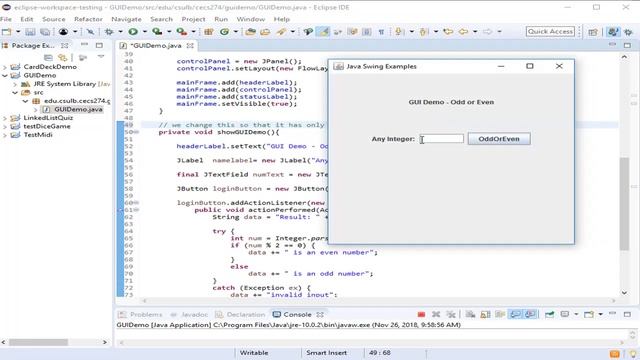The image size is (640, 360).
Task: Open the File menu
Action: click(x=6, y=19)
